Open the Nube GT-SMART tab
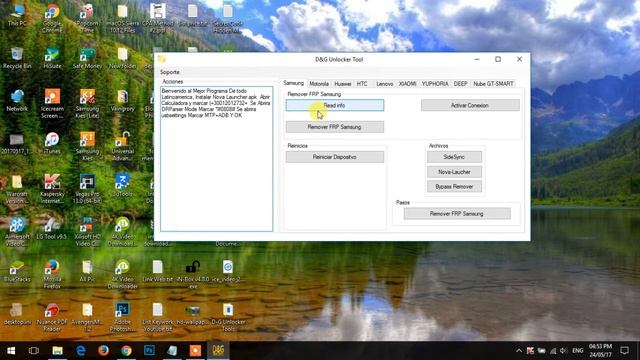Image resolution: width=640 pixels, height=360 pixels. pos(493,84)
